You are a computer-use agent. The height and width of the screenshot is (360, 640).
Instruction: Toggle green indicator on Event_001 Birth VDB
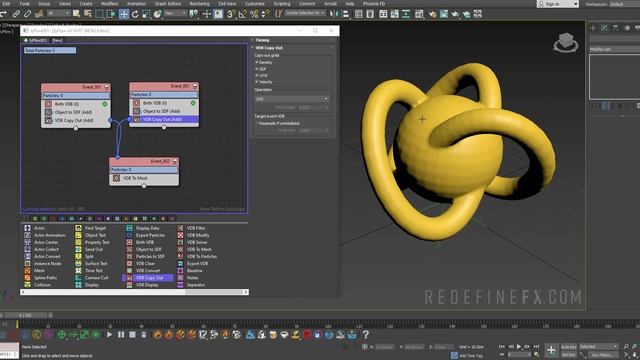tap(105, 104)
